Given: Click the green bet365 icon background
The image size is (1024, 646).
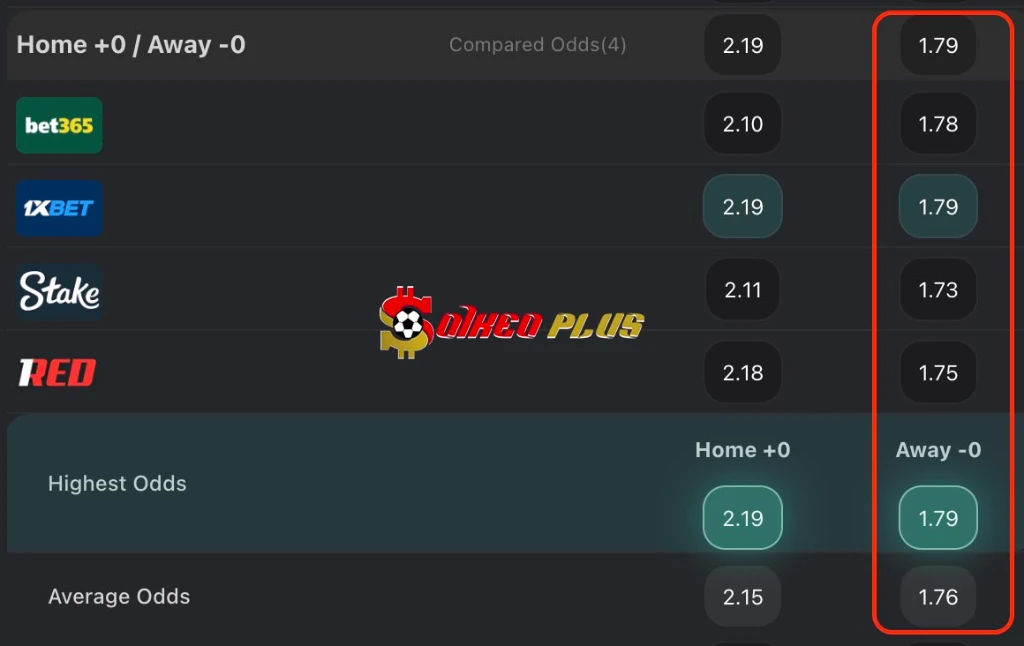Looking at the screenshot, I should 59,126.
